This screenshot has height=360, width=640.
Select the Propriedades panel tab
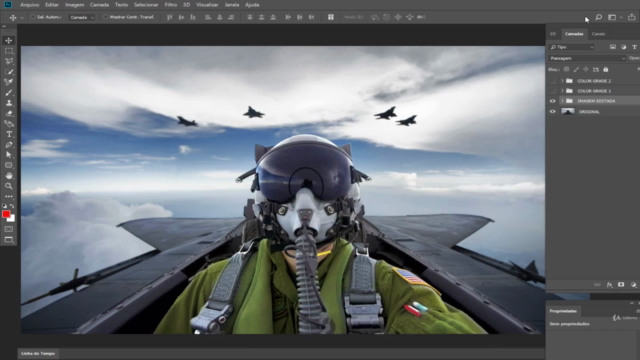563,311
